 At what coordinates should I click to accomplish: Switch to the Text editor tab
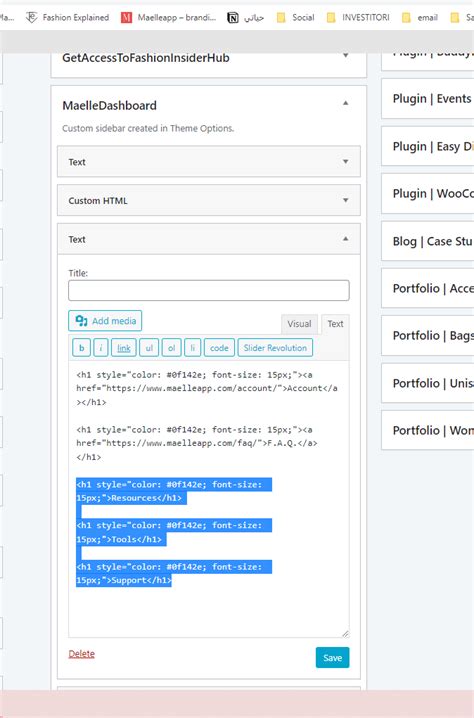335,324
